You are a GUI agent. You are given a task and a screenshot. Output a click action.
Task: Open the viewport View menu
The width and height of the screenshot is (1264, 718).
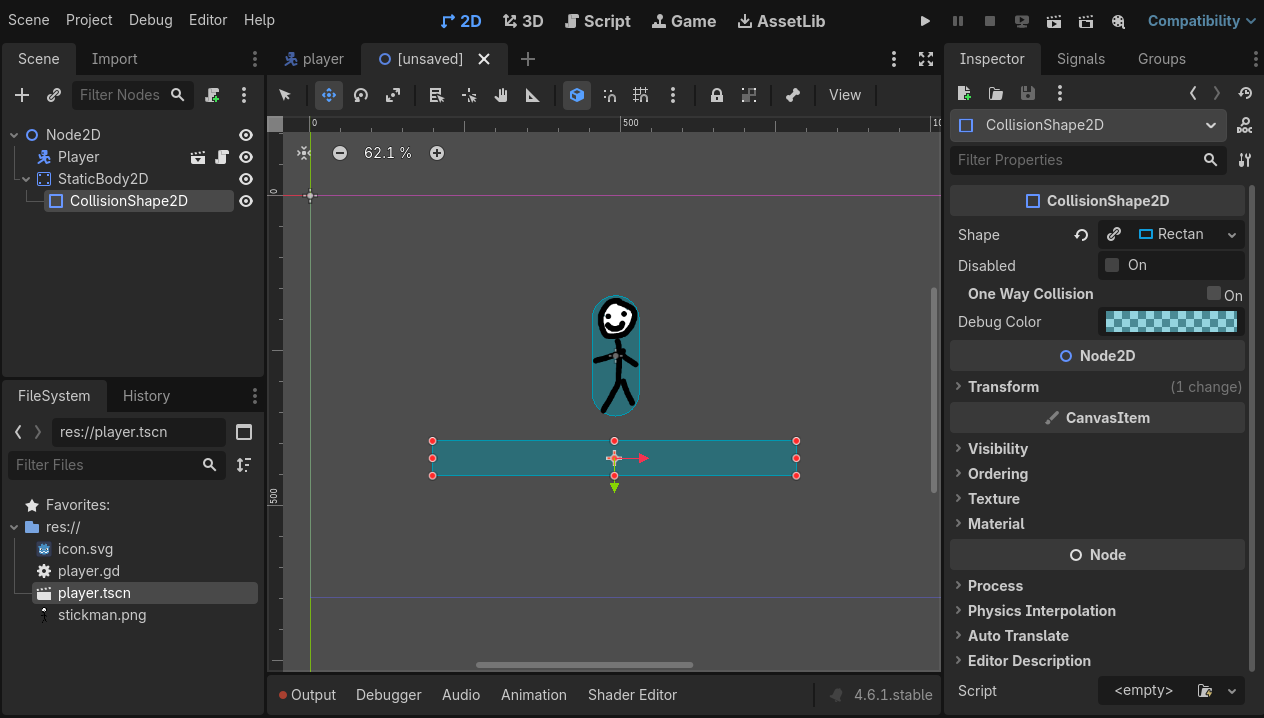tap(845, 95)
